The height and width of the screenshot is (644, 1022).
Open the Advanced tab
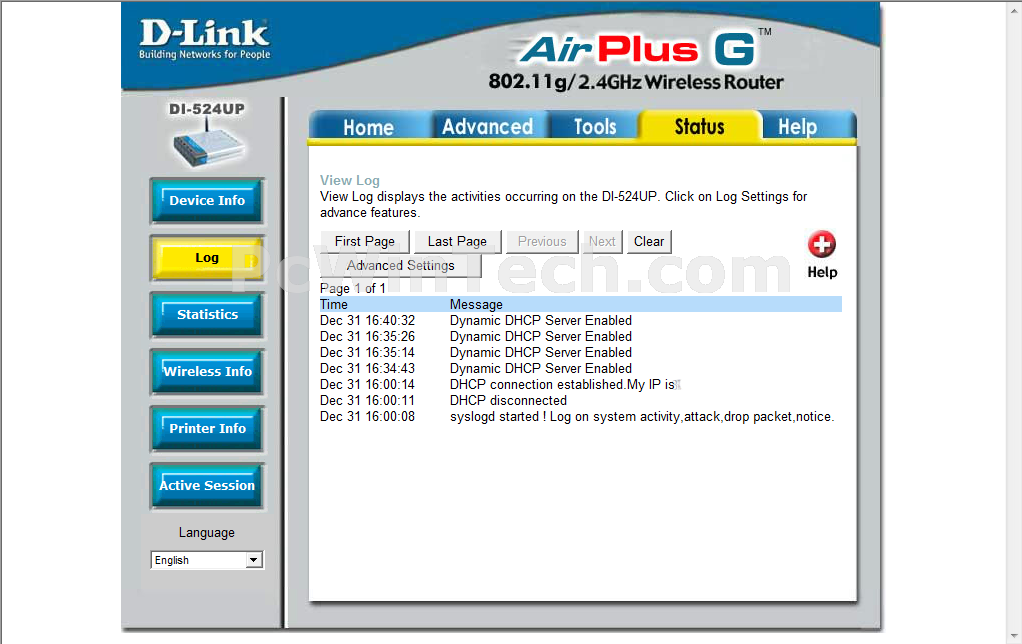point(488,126)
